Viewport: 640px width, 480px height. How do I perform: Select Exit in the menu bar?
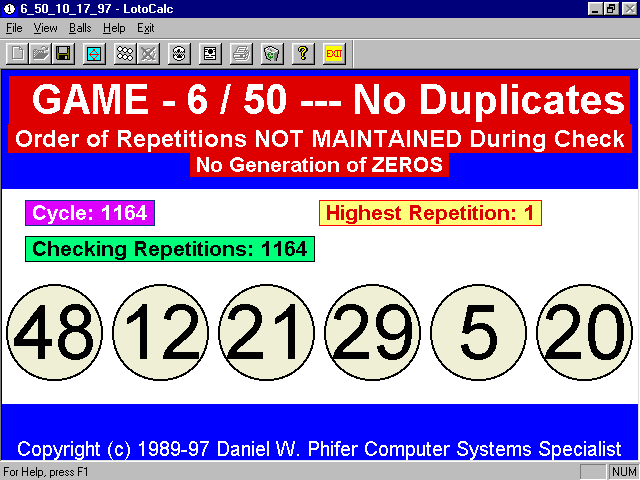(146, 28)
